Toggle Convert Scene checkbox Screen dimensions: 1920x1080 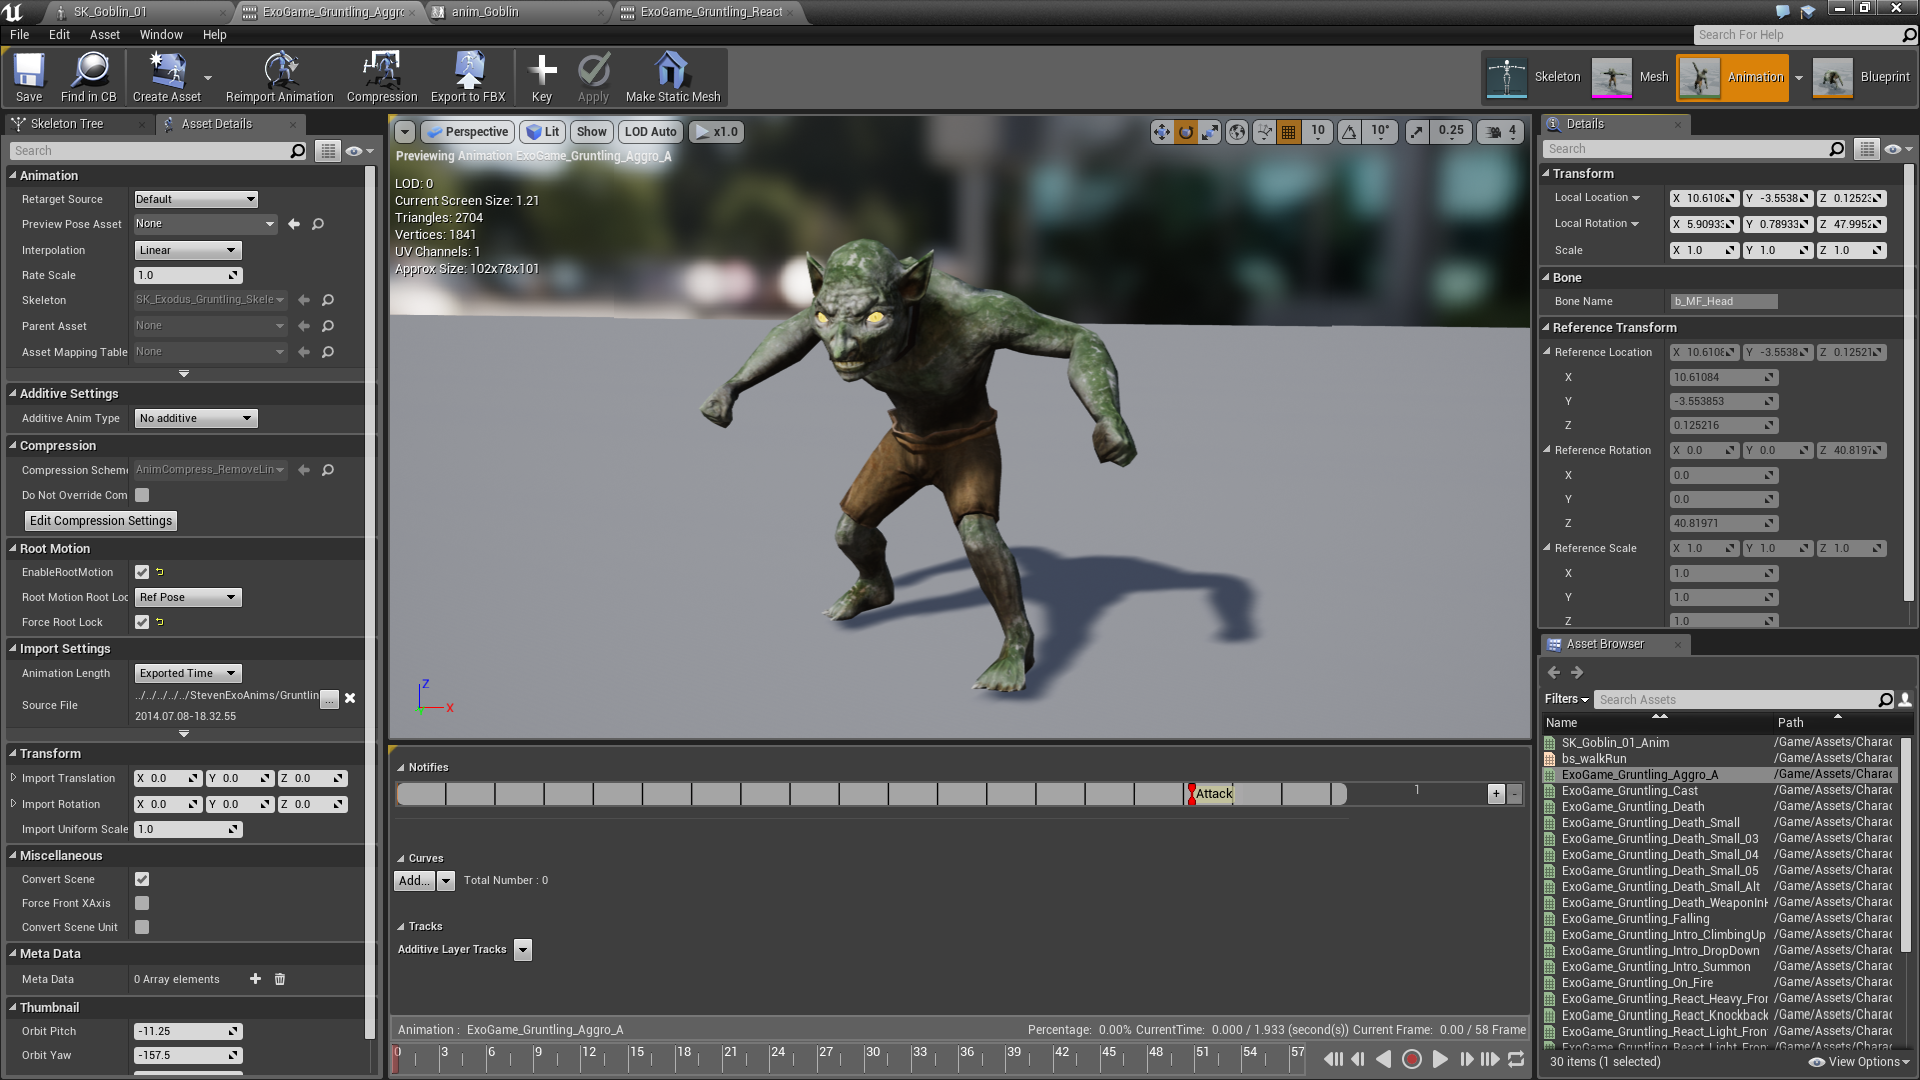click(x=142, y=879)
